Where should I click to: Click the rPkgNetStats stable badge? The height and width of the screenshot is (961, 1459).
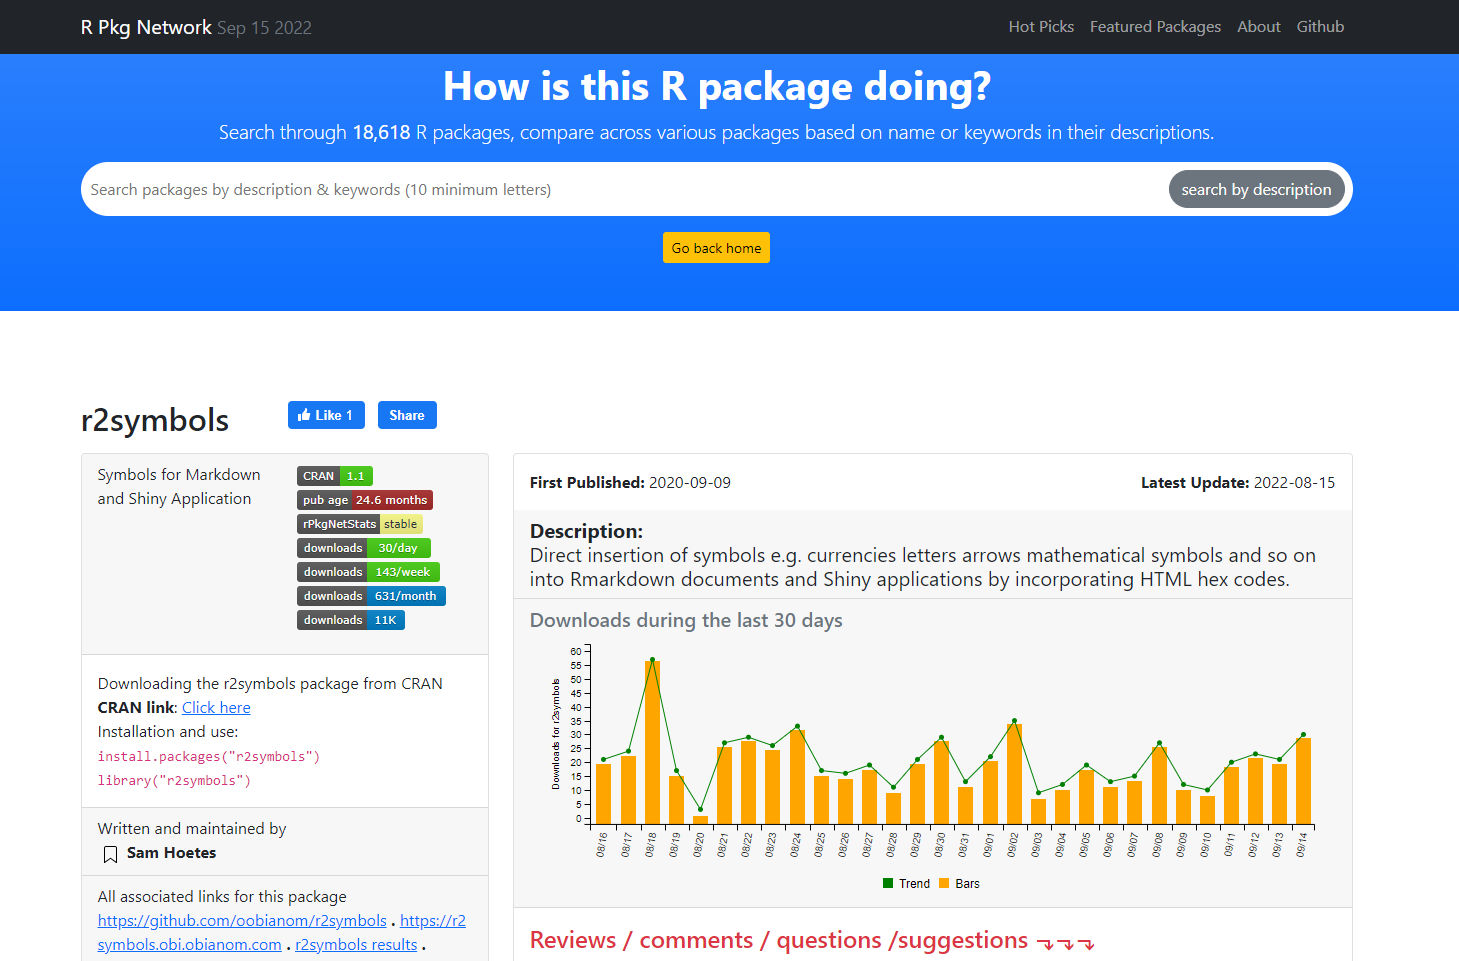click(359, 524)
